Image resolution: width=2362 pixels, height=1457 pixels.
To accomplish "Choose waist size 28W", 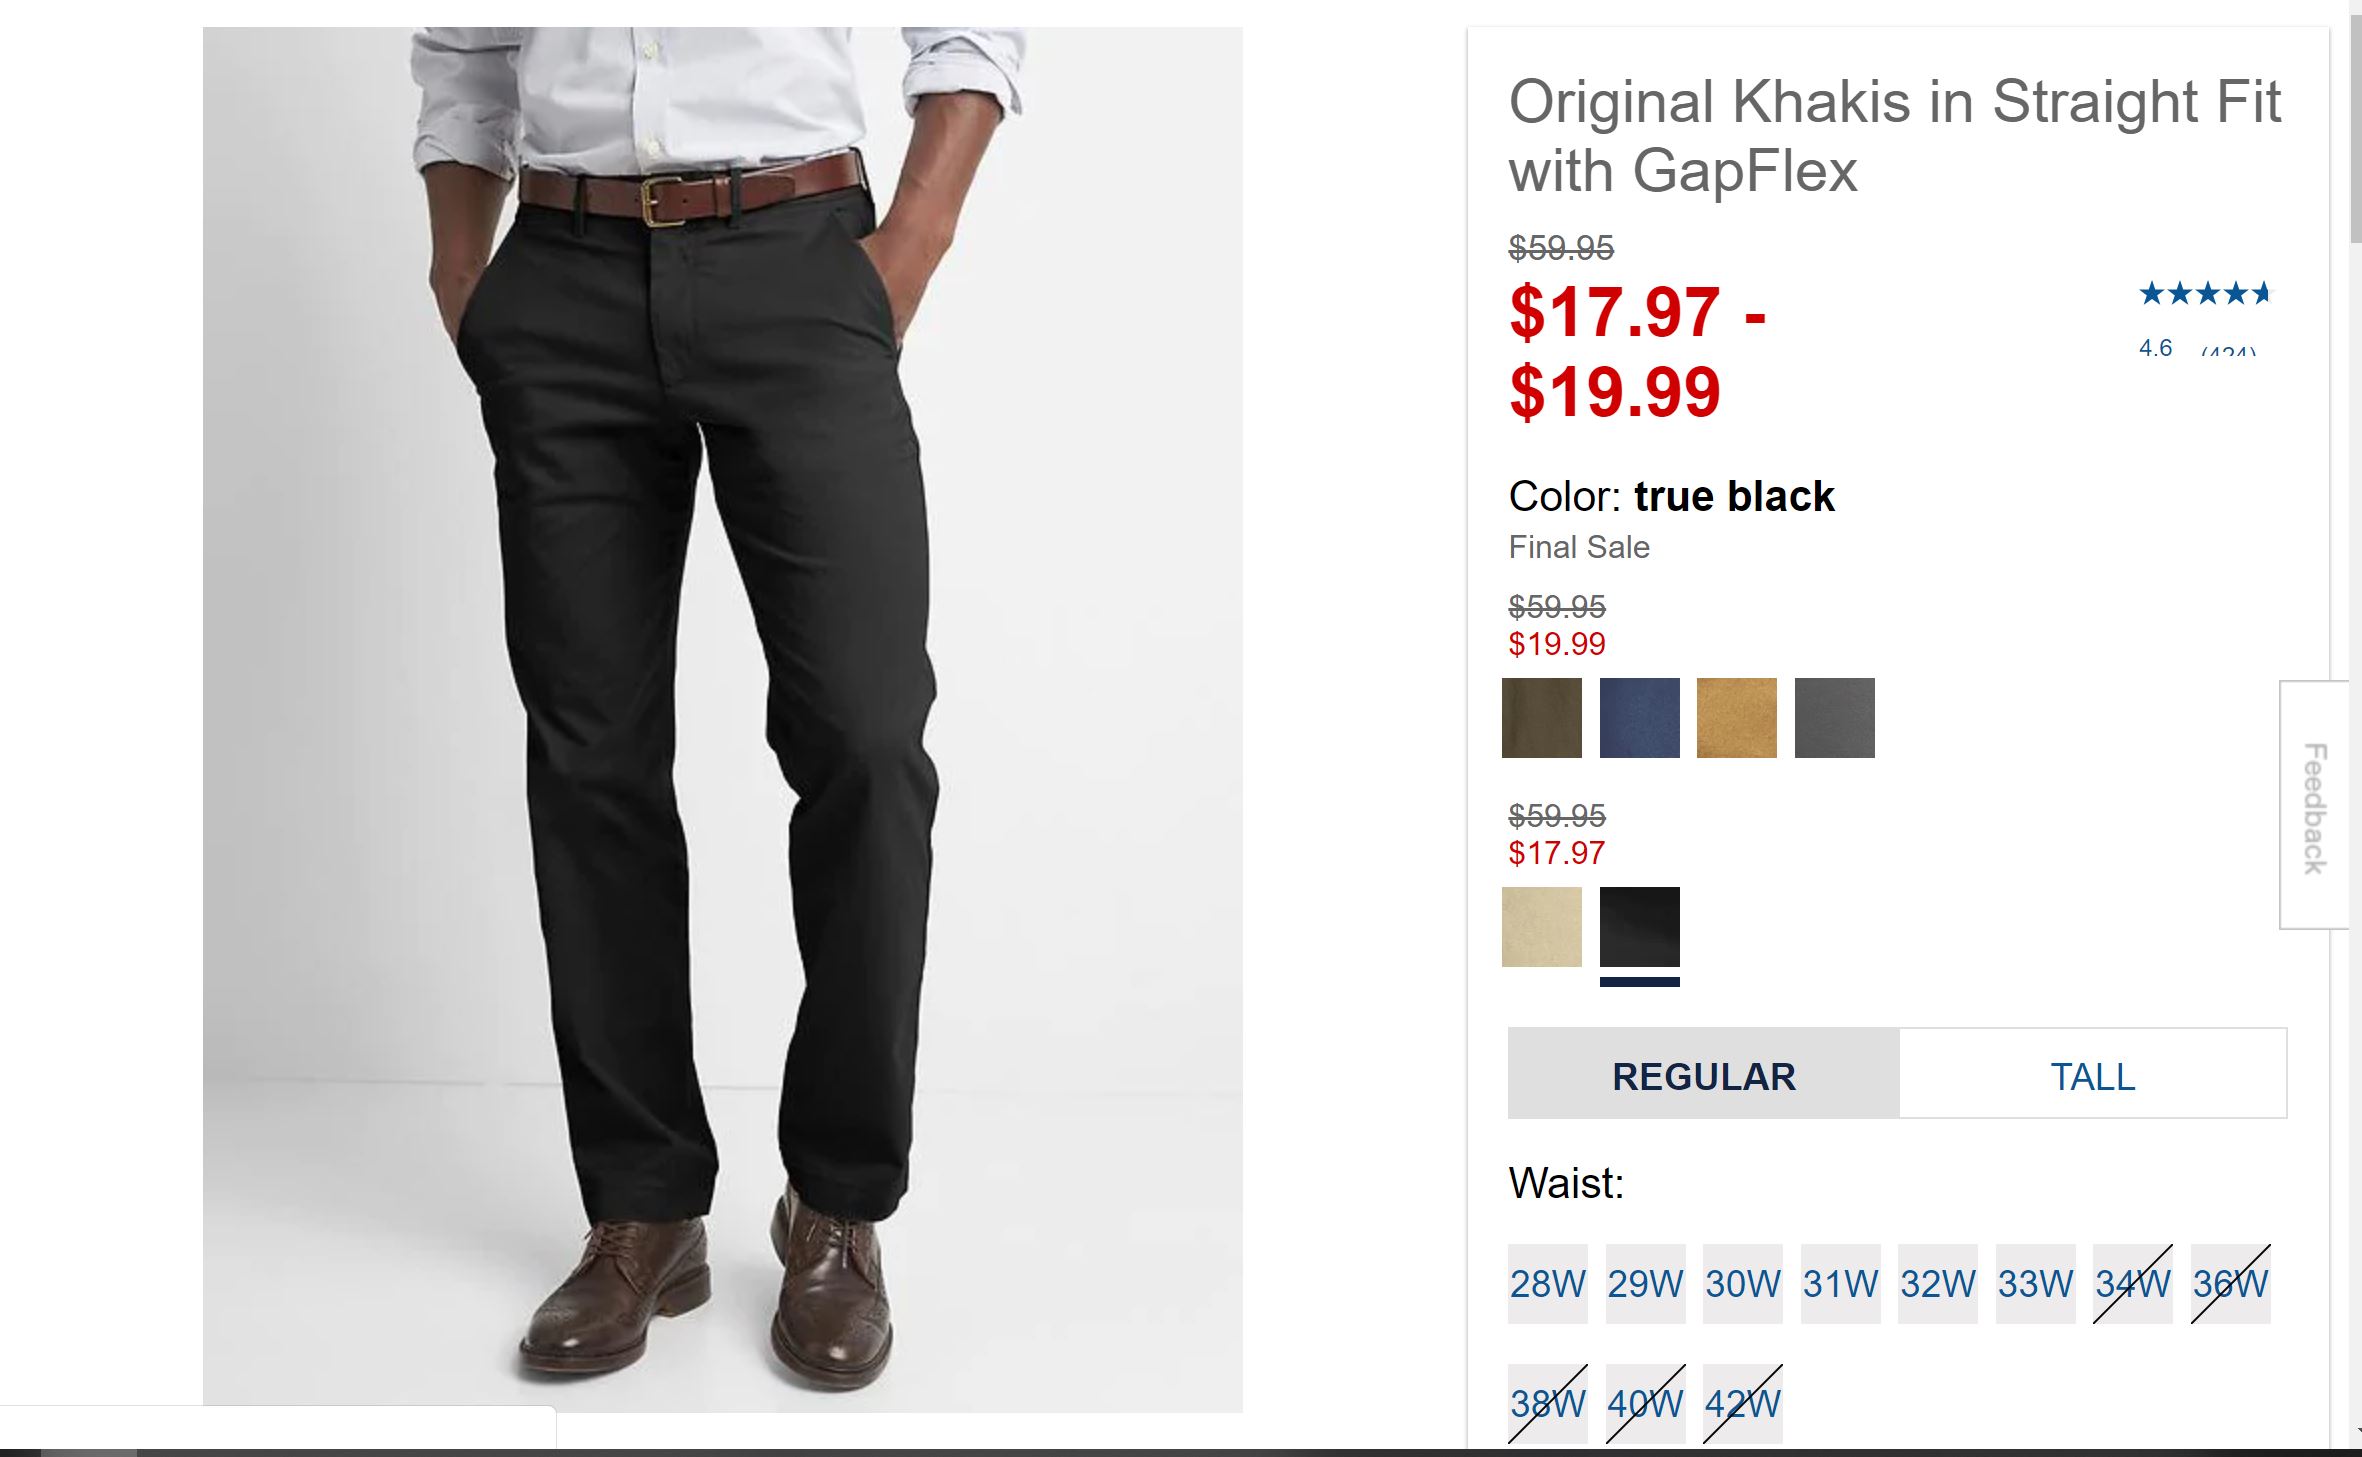I will 1547,1283.
